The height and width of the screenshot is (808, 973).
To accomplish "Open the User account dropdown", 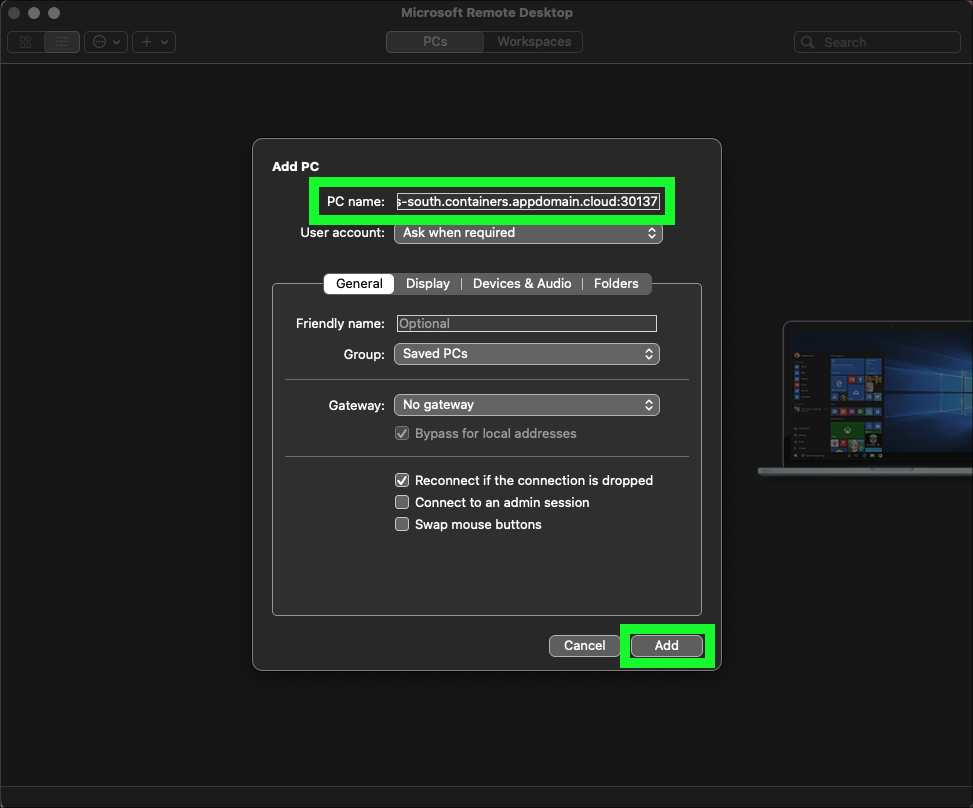I will point(528,233).
